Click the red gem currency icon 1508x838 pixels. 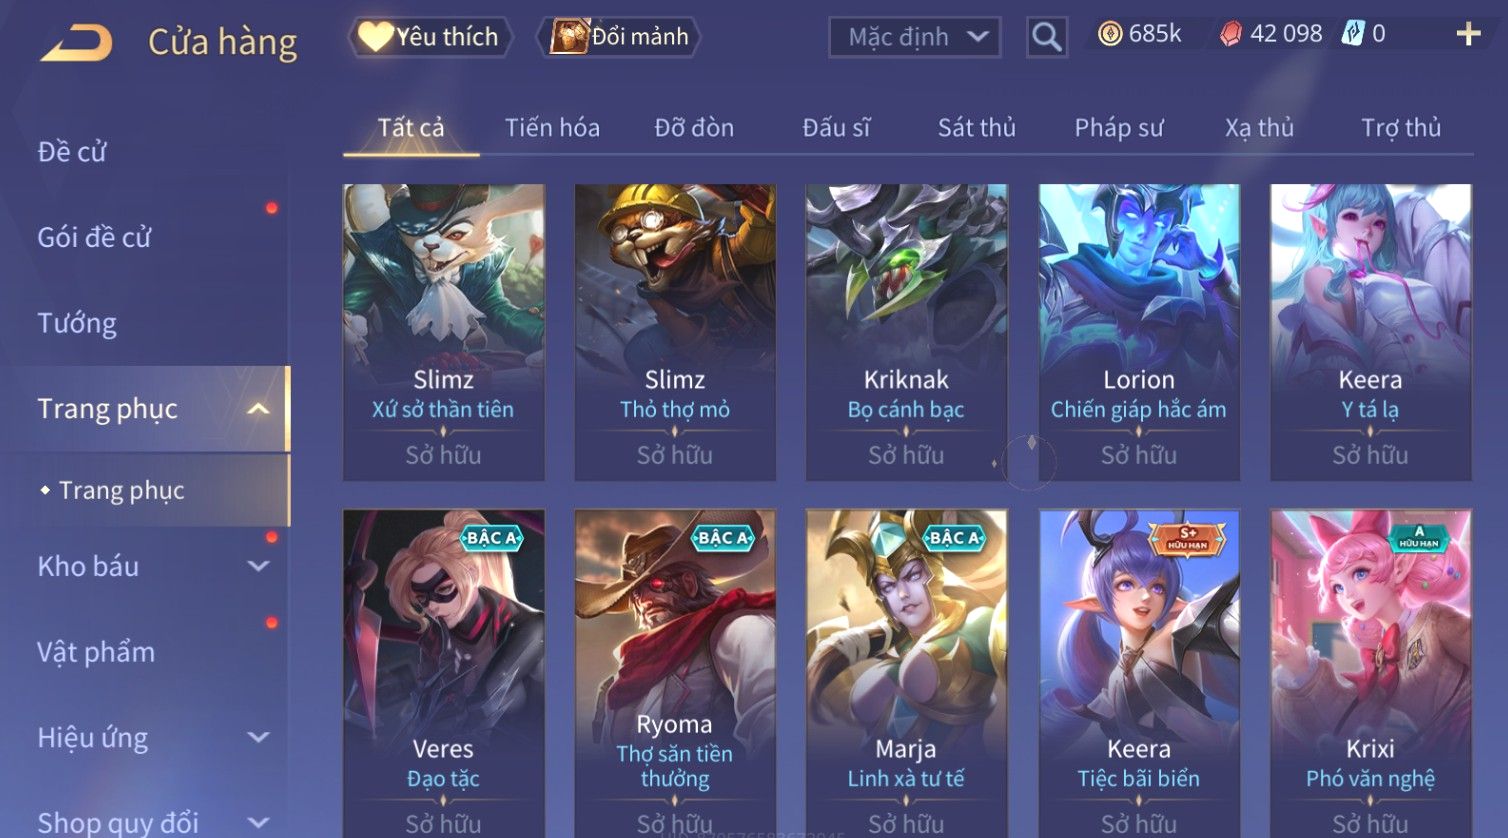1230,34
